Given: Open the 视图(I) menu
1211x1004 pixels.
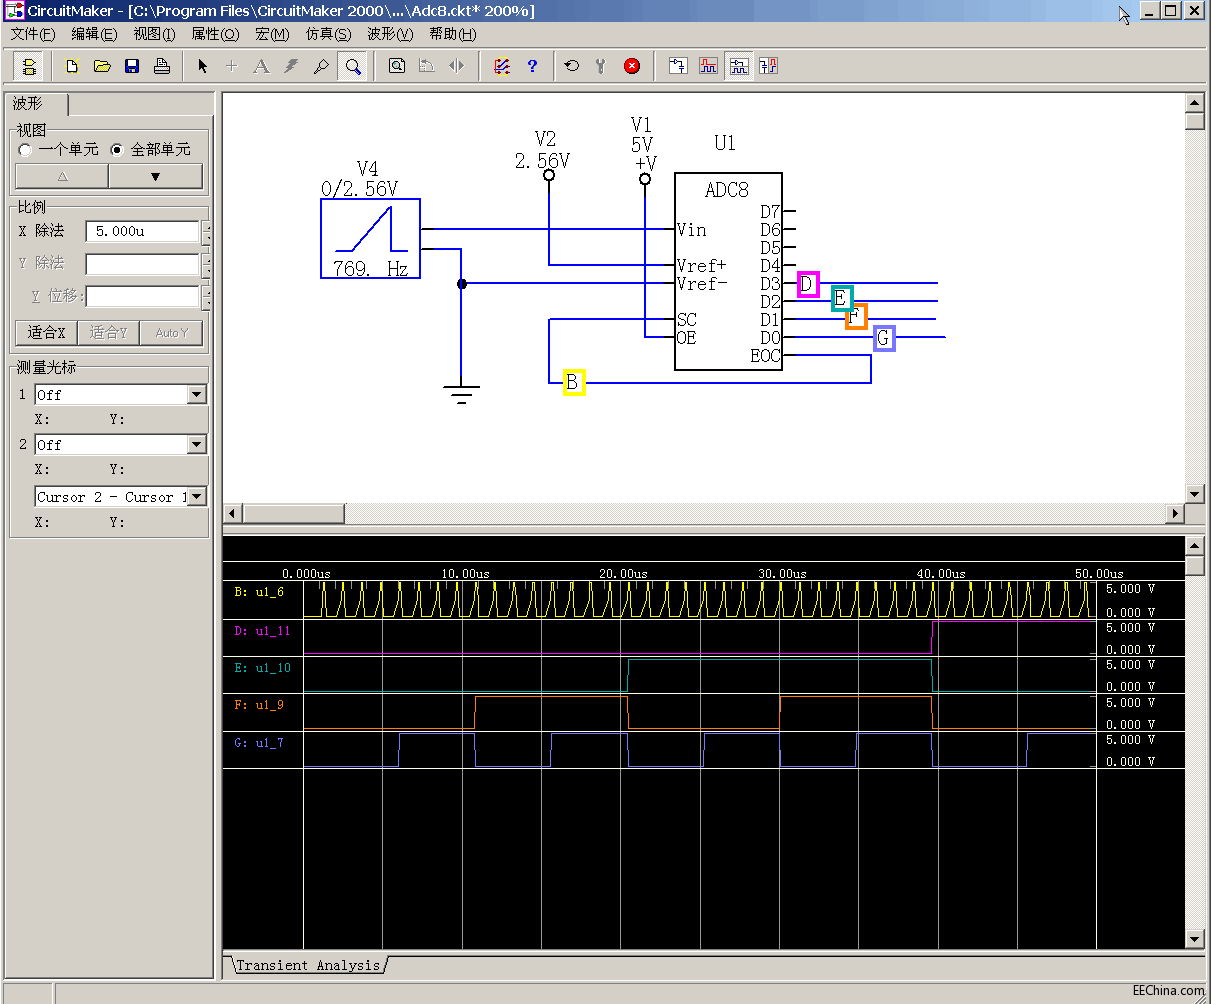Looking at the screenshot, I should coord(154,34).
